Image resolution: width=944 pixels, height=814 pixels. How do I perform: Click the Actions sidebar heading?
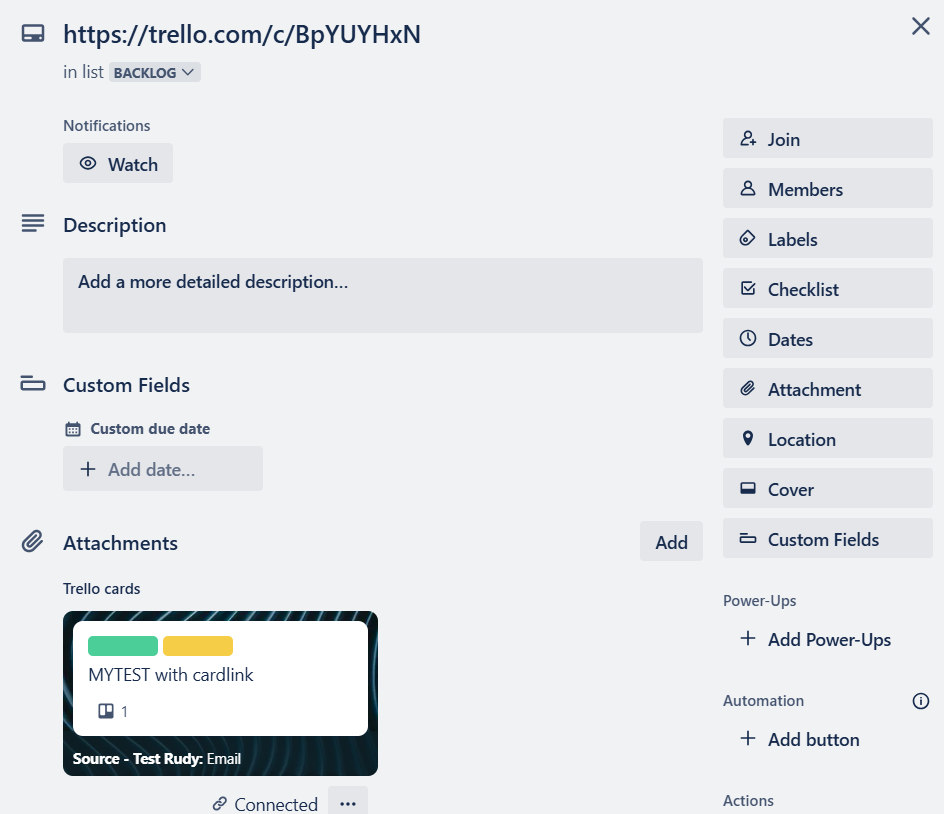click(748, 801)
